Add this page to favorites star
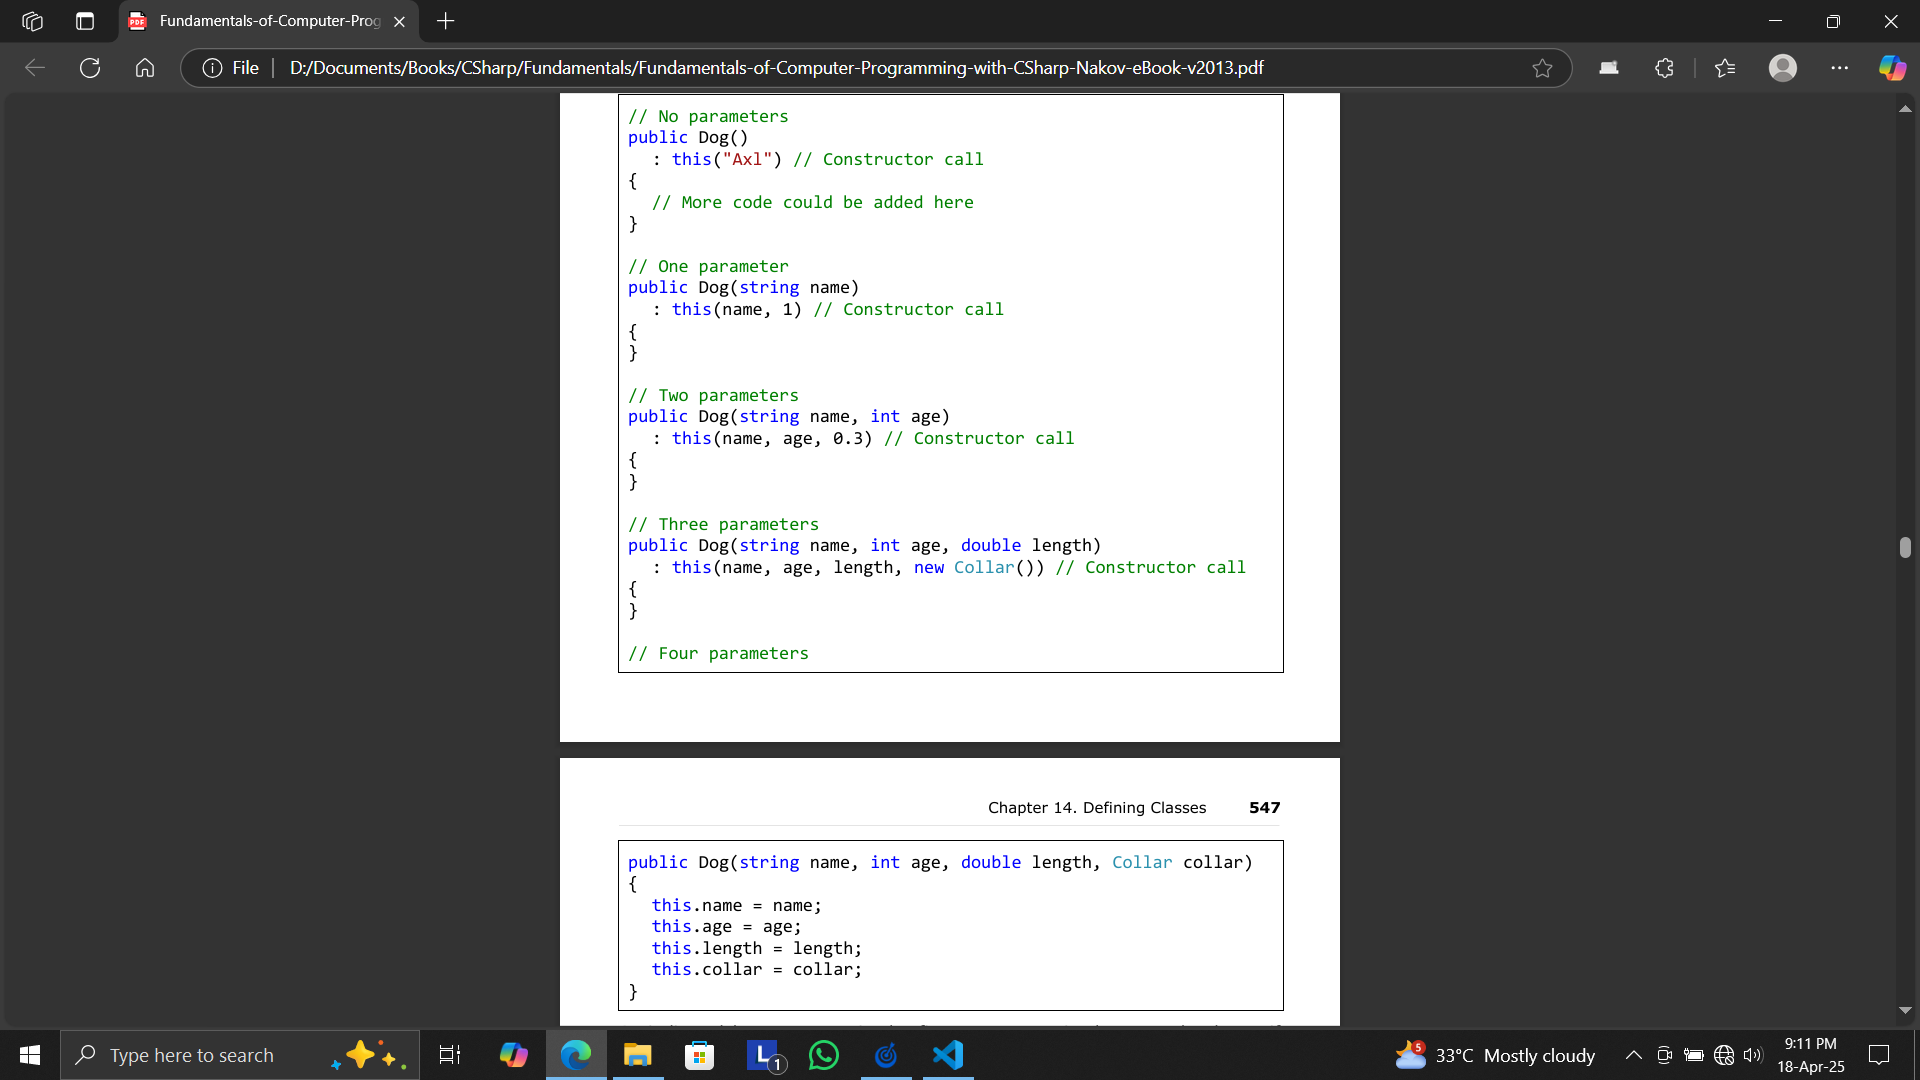Screen dimensions: 1920x1080 [1542, 68]
